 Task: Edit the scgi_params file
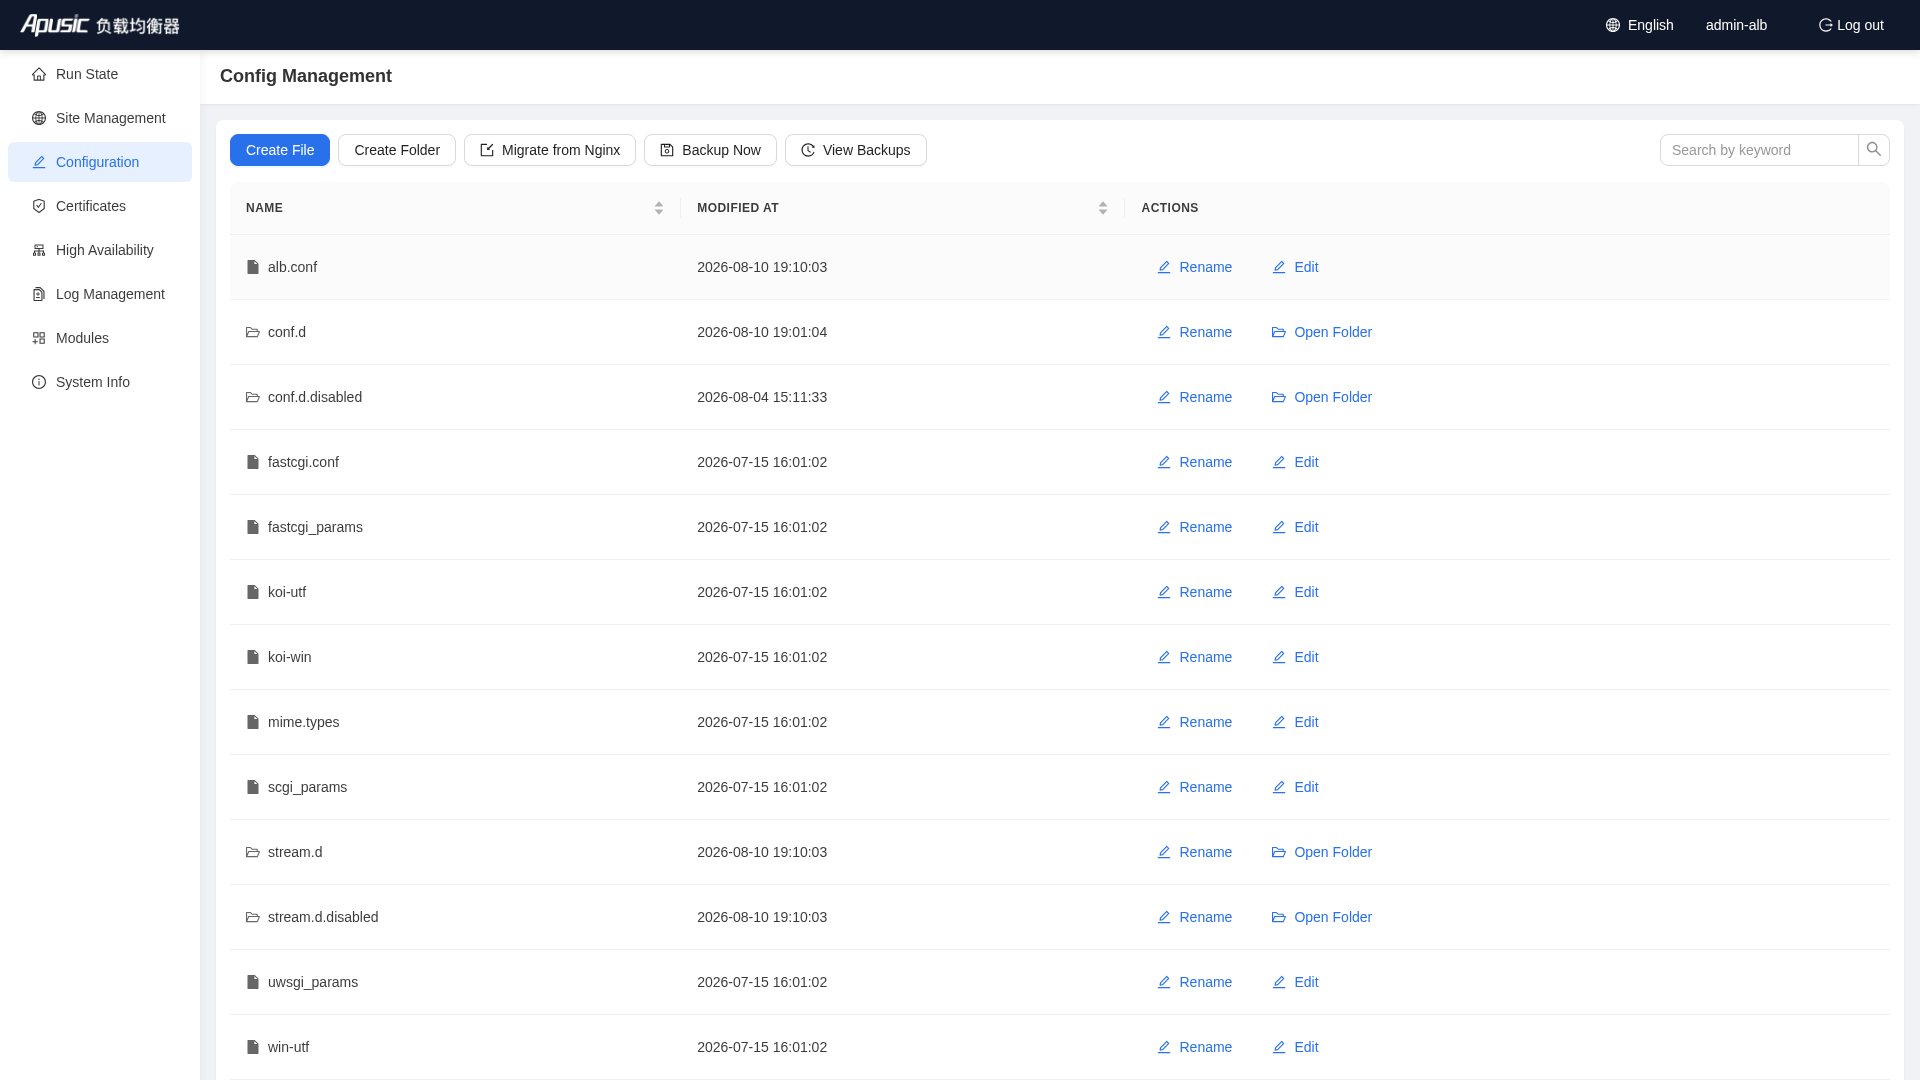coord(1295,787)
